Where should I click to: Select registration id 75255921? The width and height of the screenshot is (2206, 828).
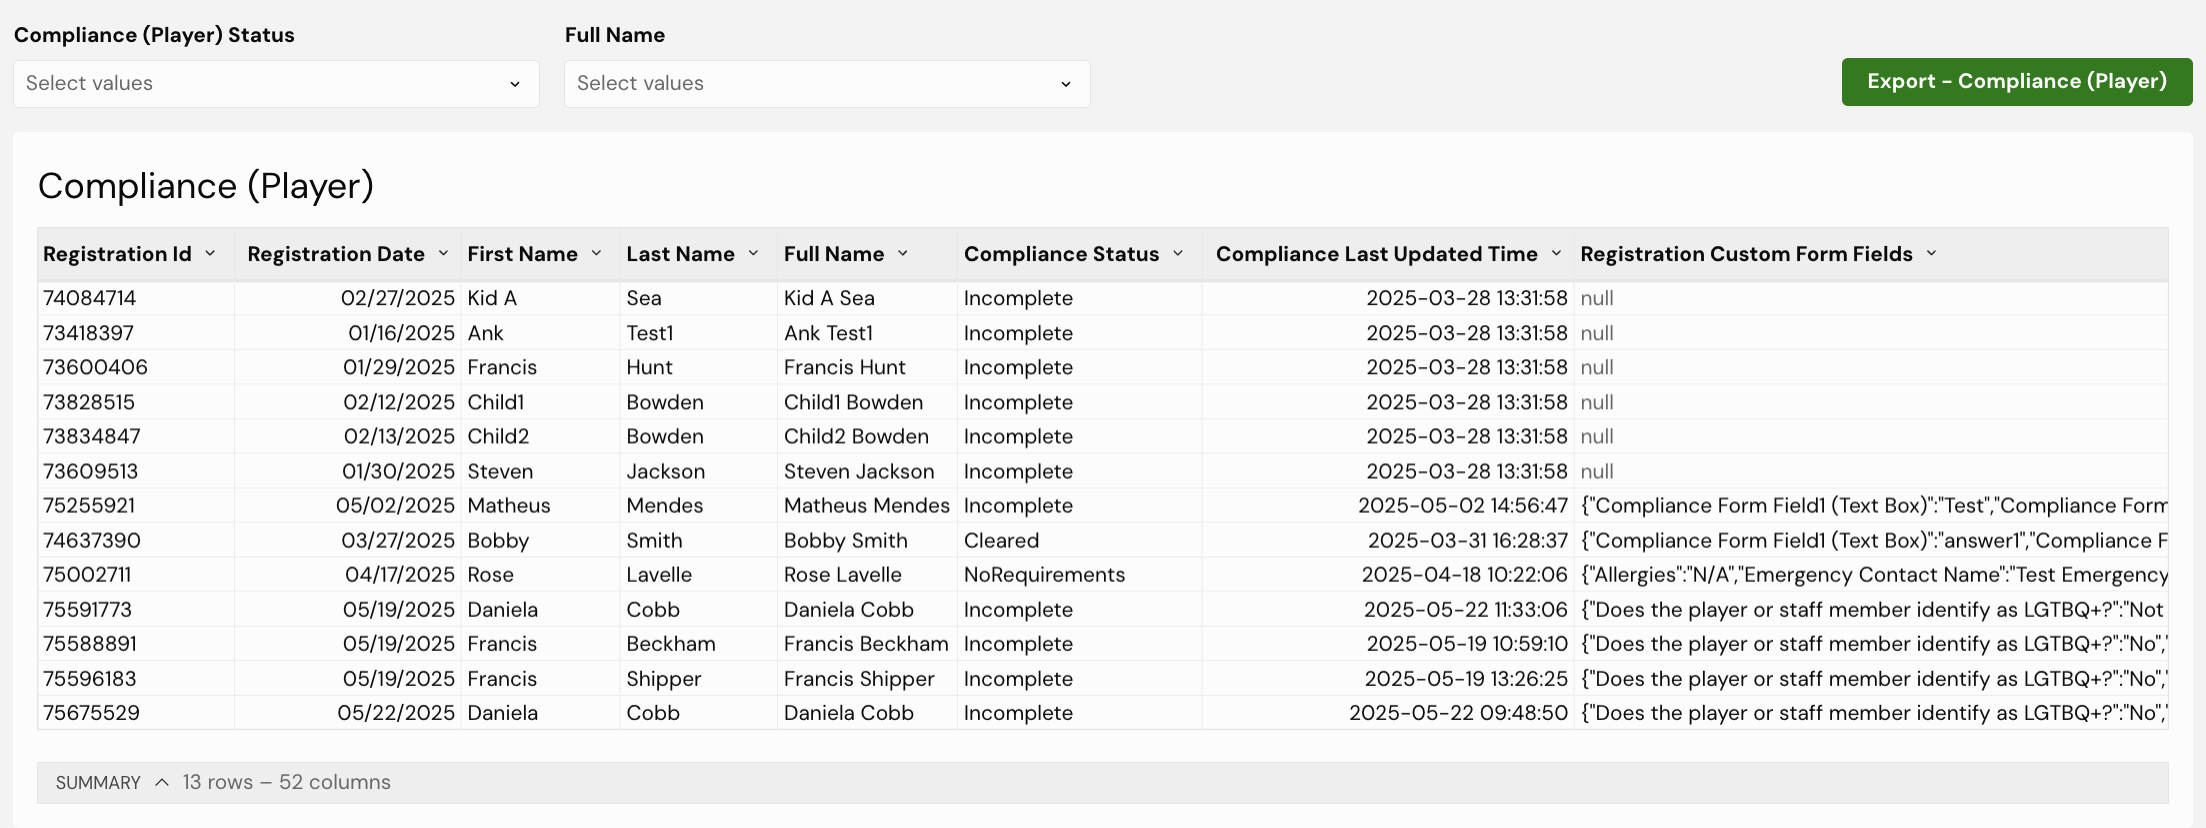(89, 506)
